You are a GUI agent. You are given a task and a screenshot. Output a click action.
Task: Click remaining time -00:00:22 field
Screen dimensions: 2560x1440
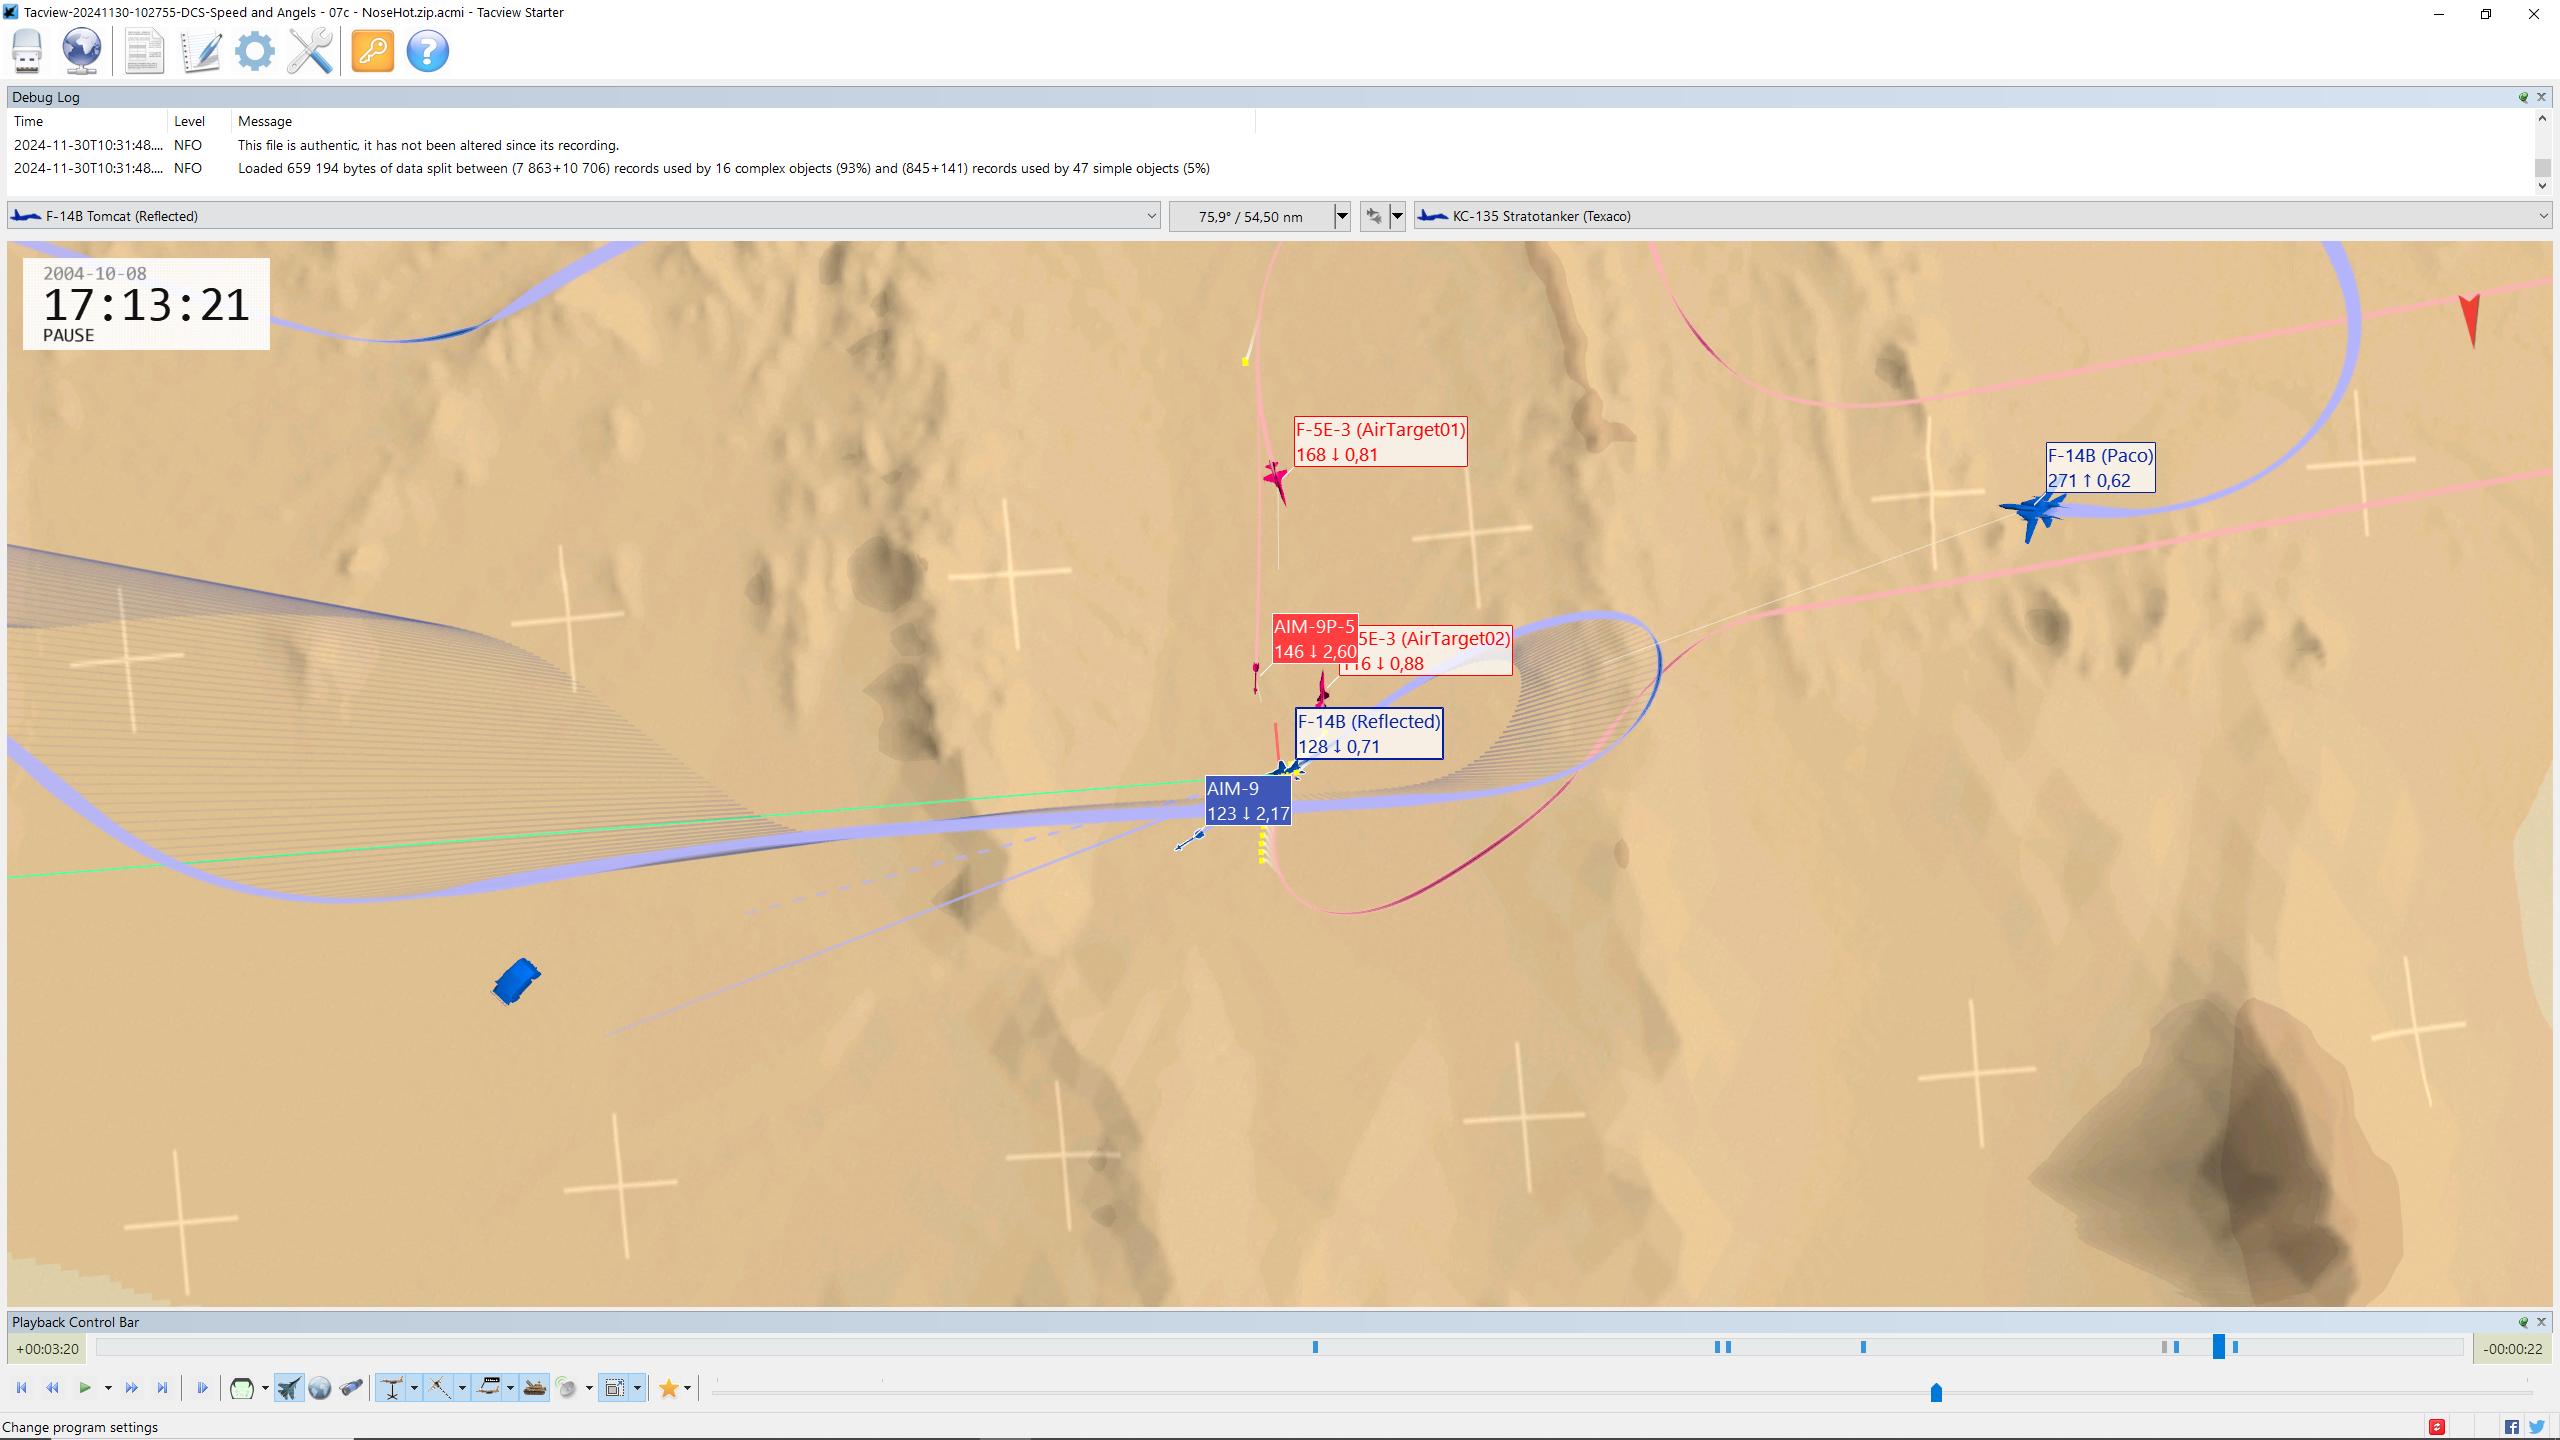pyautogui.click(x=2514, y=1349)
